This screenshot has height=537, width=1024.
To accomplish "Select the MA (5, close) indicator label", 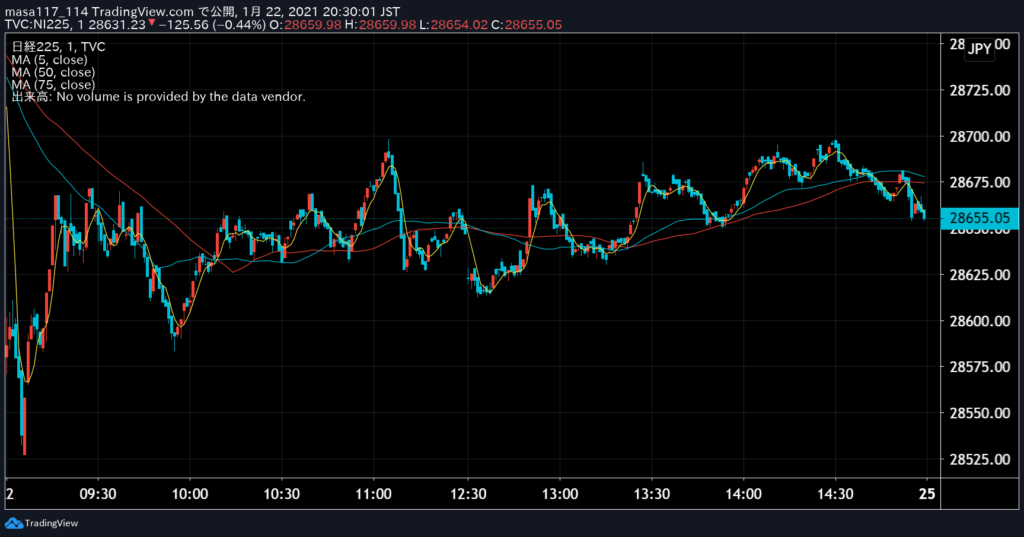I will (49, 59).
